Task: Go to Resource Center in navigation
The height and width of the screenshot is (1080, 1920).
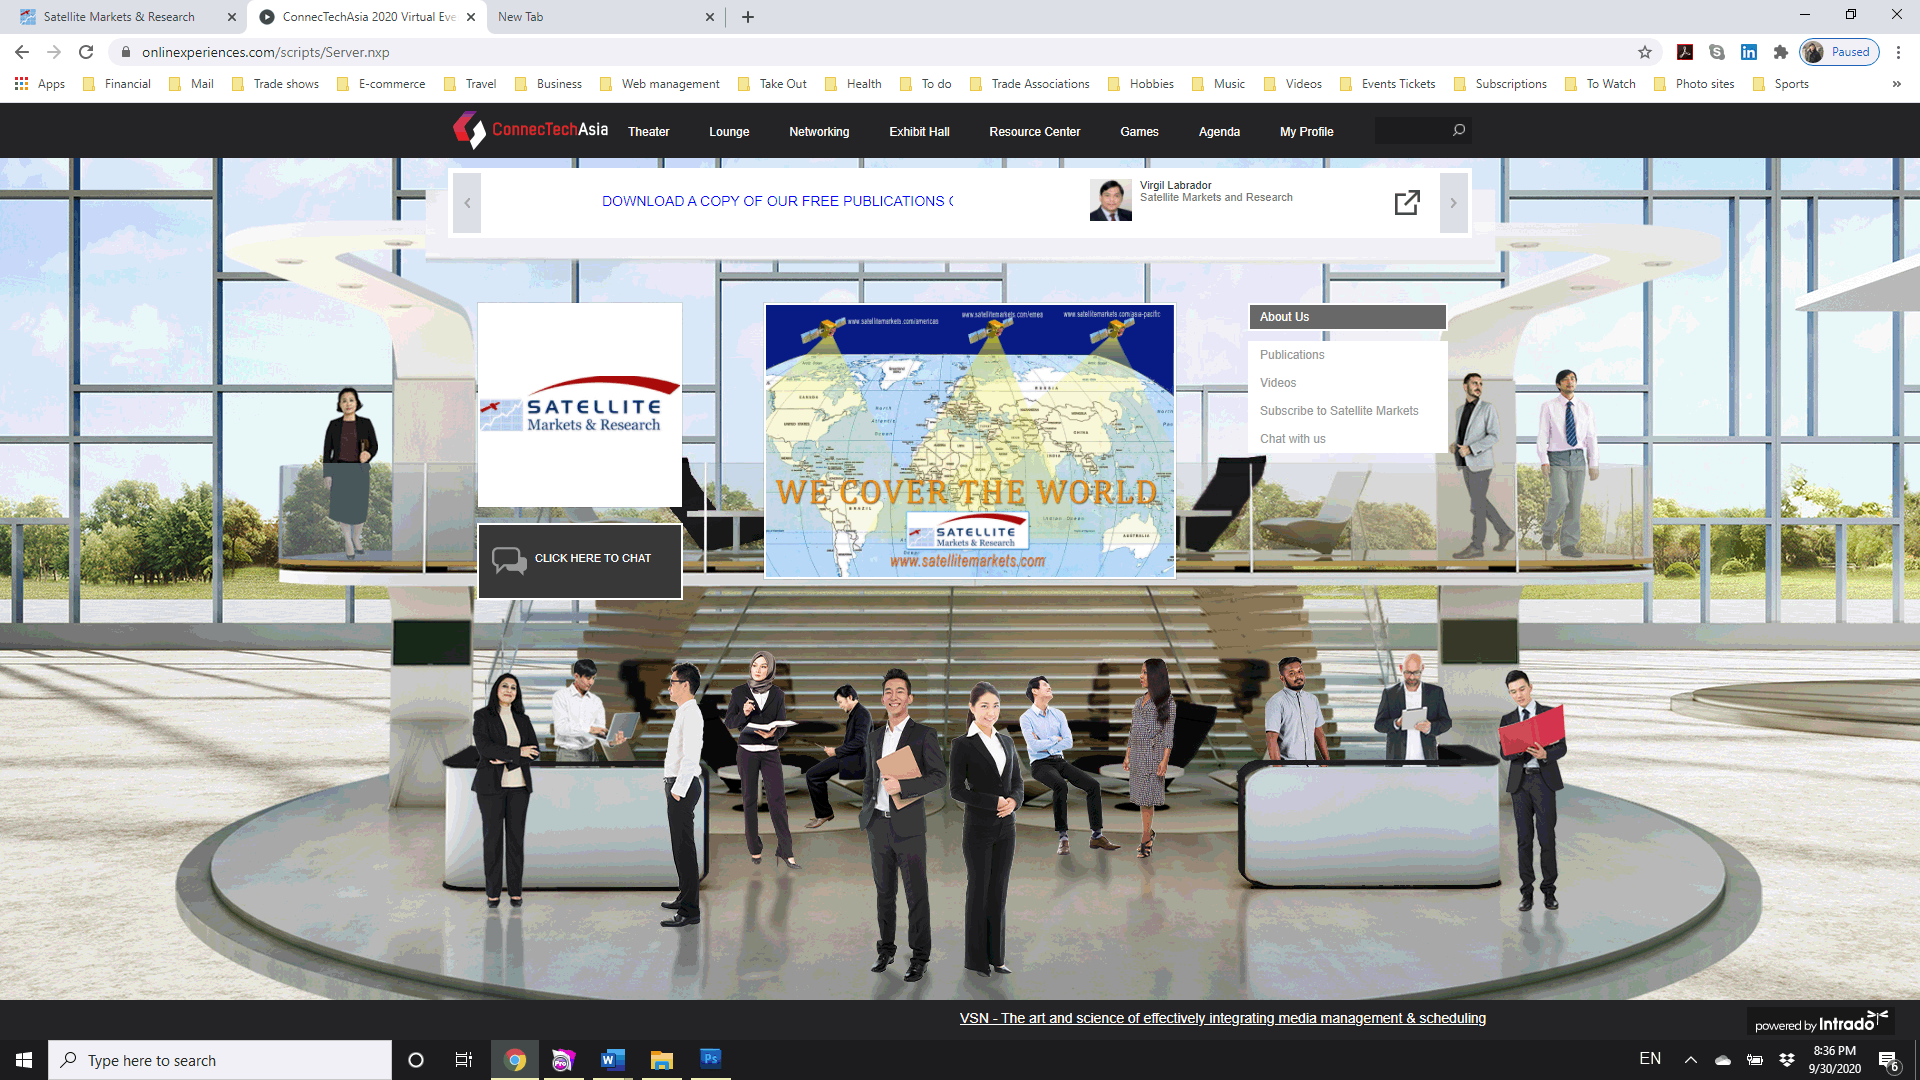Action: coord(1034,131)
